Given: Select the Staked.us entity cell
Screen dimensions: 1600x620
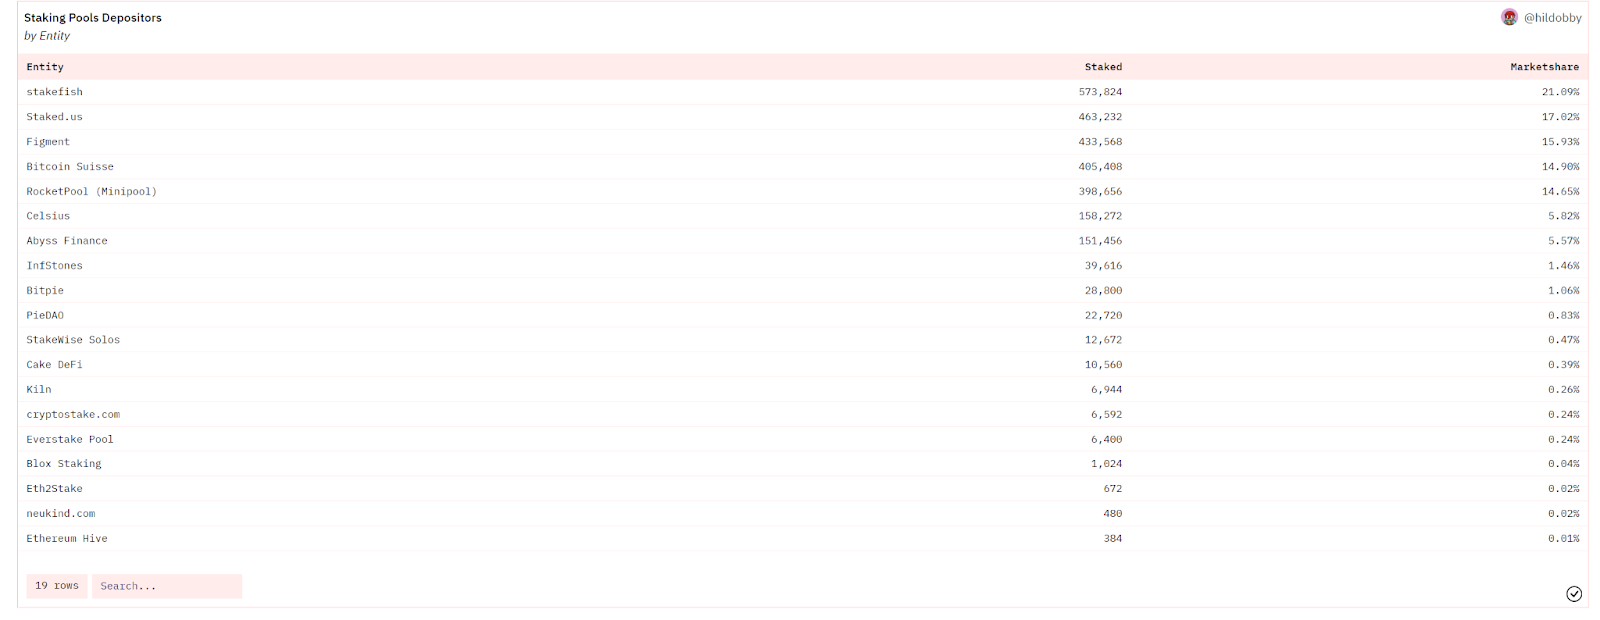Looking at the screenshot, I should (55, 117).
